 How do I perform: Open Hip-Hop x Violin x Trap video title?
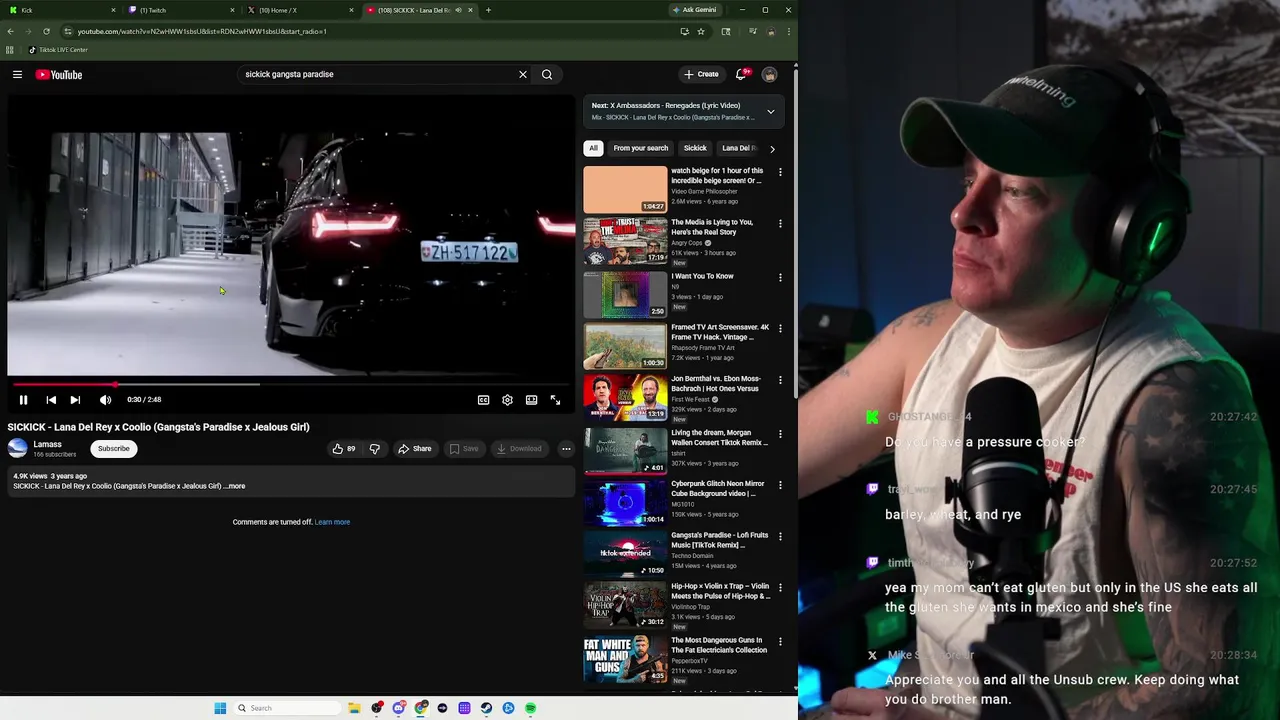[721, 591]
